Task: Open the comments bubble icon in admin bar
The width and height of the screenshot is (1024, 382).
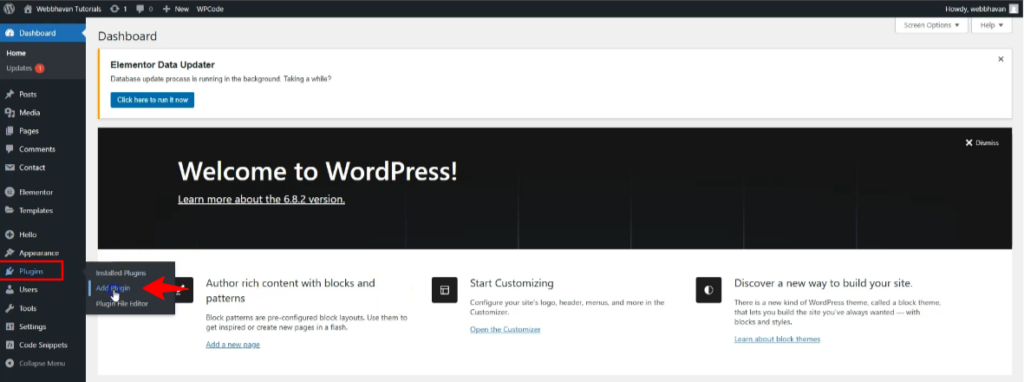Action: coord(140,9)
